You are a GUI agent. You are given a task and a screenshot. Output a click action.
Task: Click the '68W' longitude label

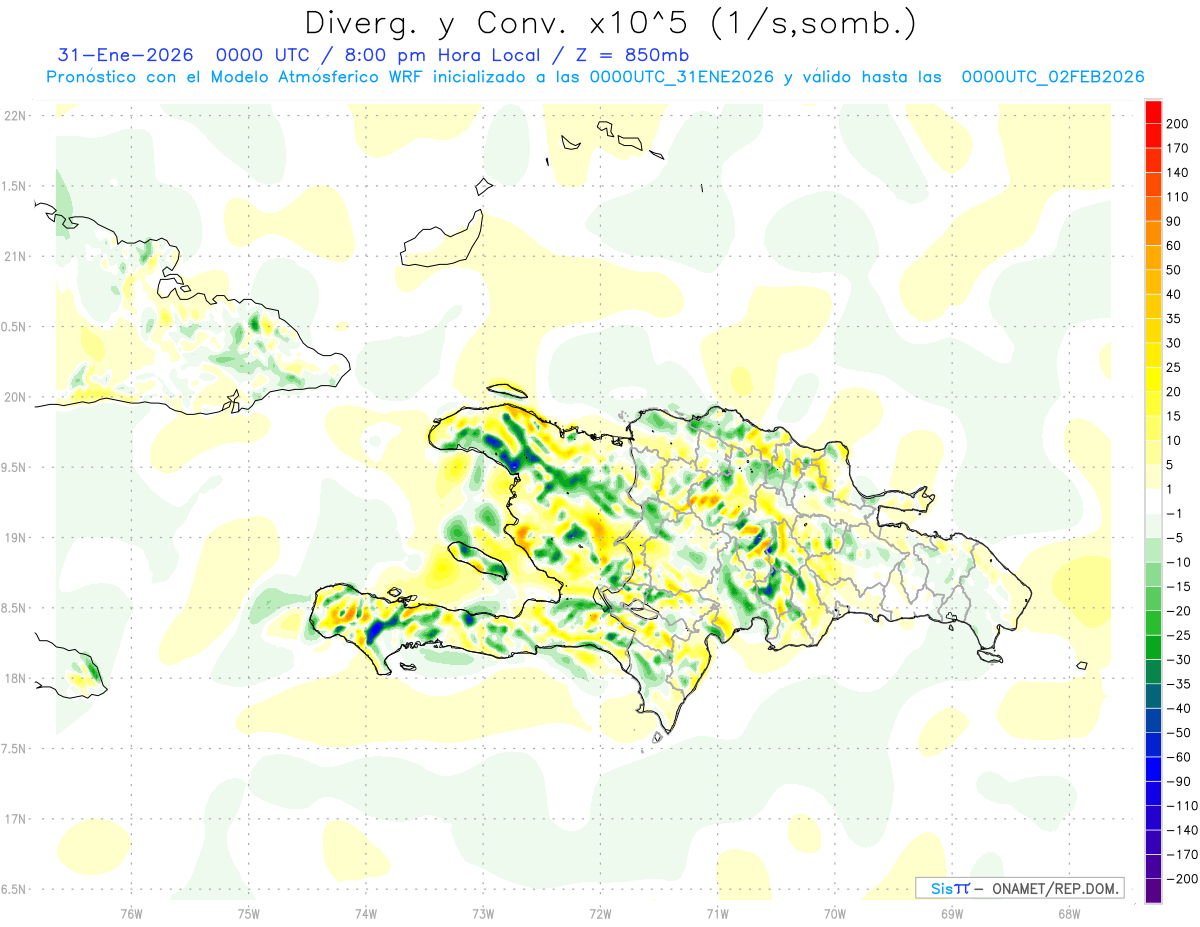[1068, 913]
